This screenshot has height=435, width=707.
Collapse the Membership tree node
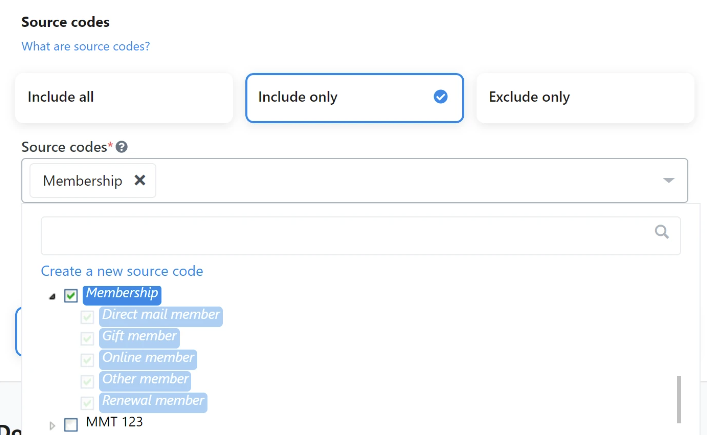pyautogui.click(x=52, y=296)
